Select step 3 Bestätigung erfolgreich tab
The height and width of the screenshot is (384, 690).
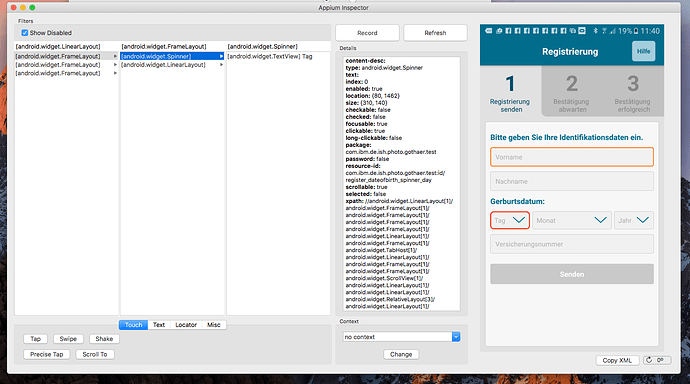[x=633, y=91]
